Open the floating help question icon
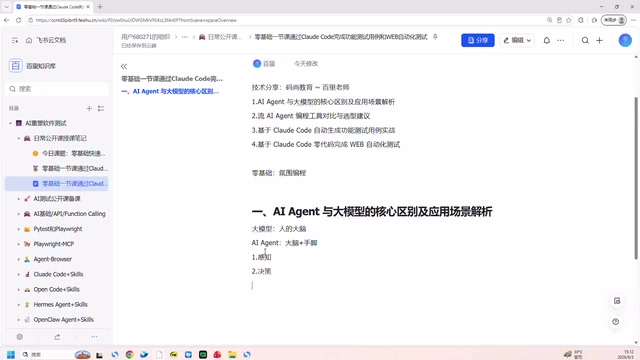 click(x=616, y=322)
